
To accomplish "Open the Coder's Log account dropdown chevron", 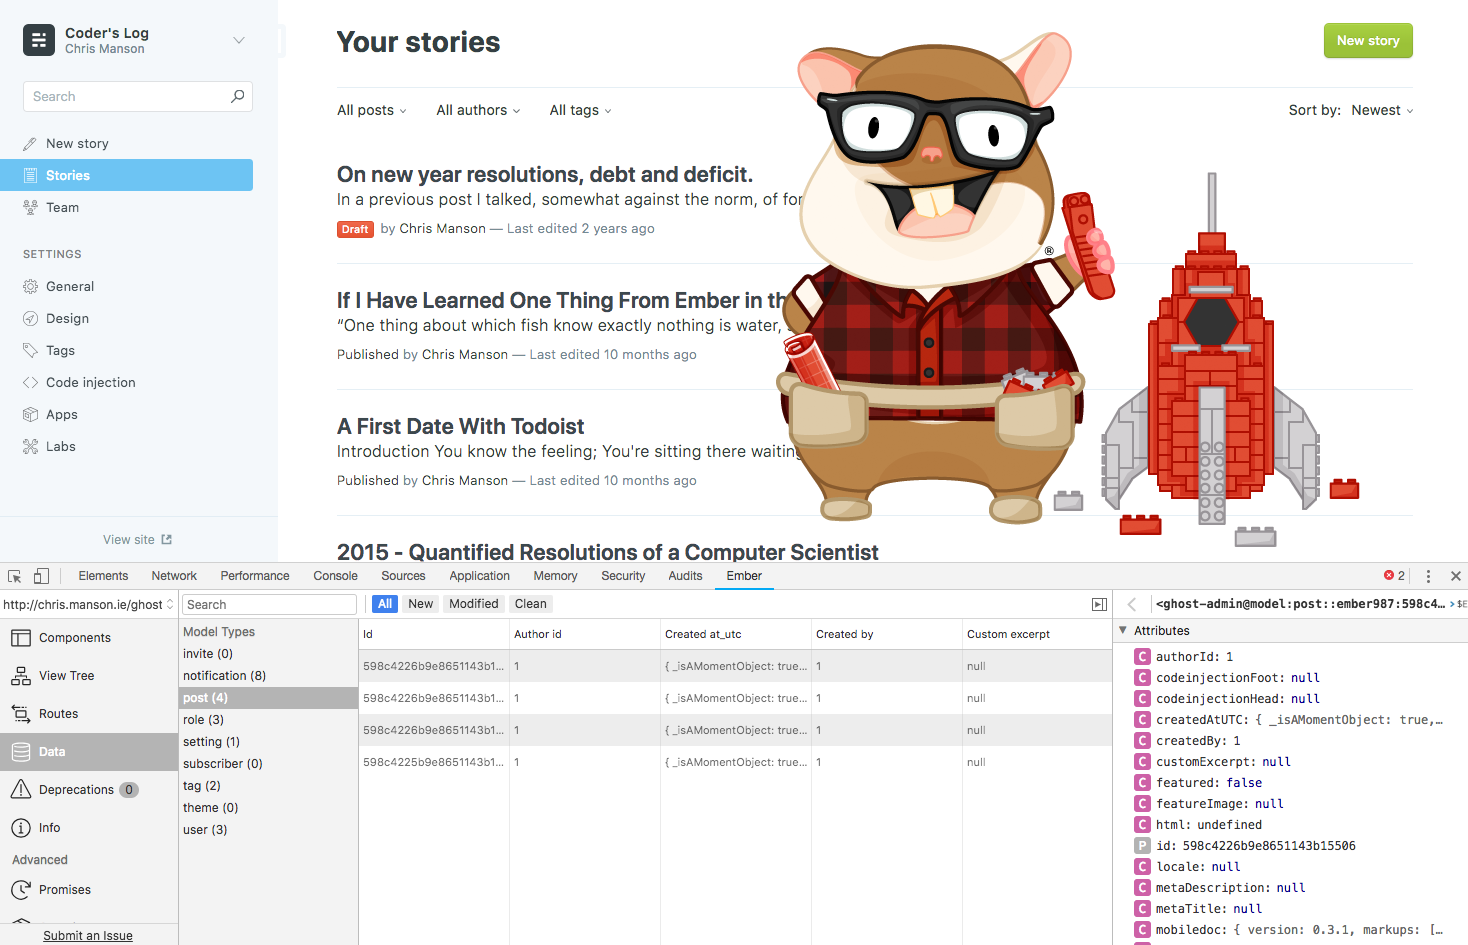I will click(x=239, y=40).
